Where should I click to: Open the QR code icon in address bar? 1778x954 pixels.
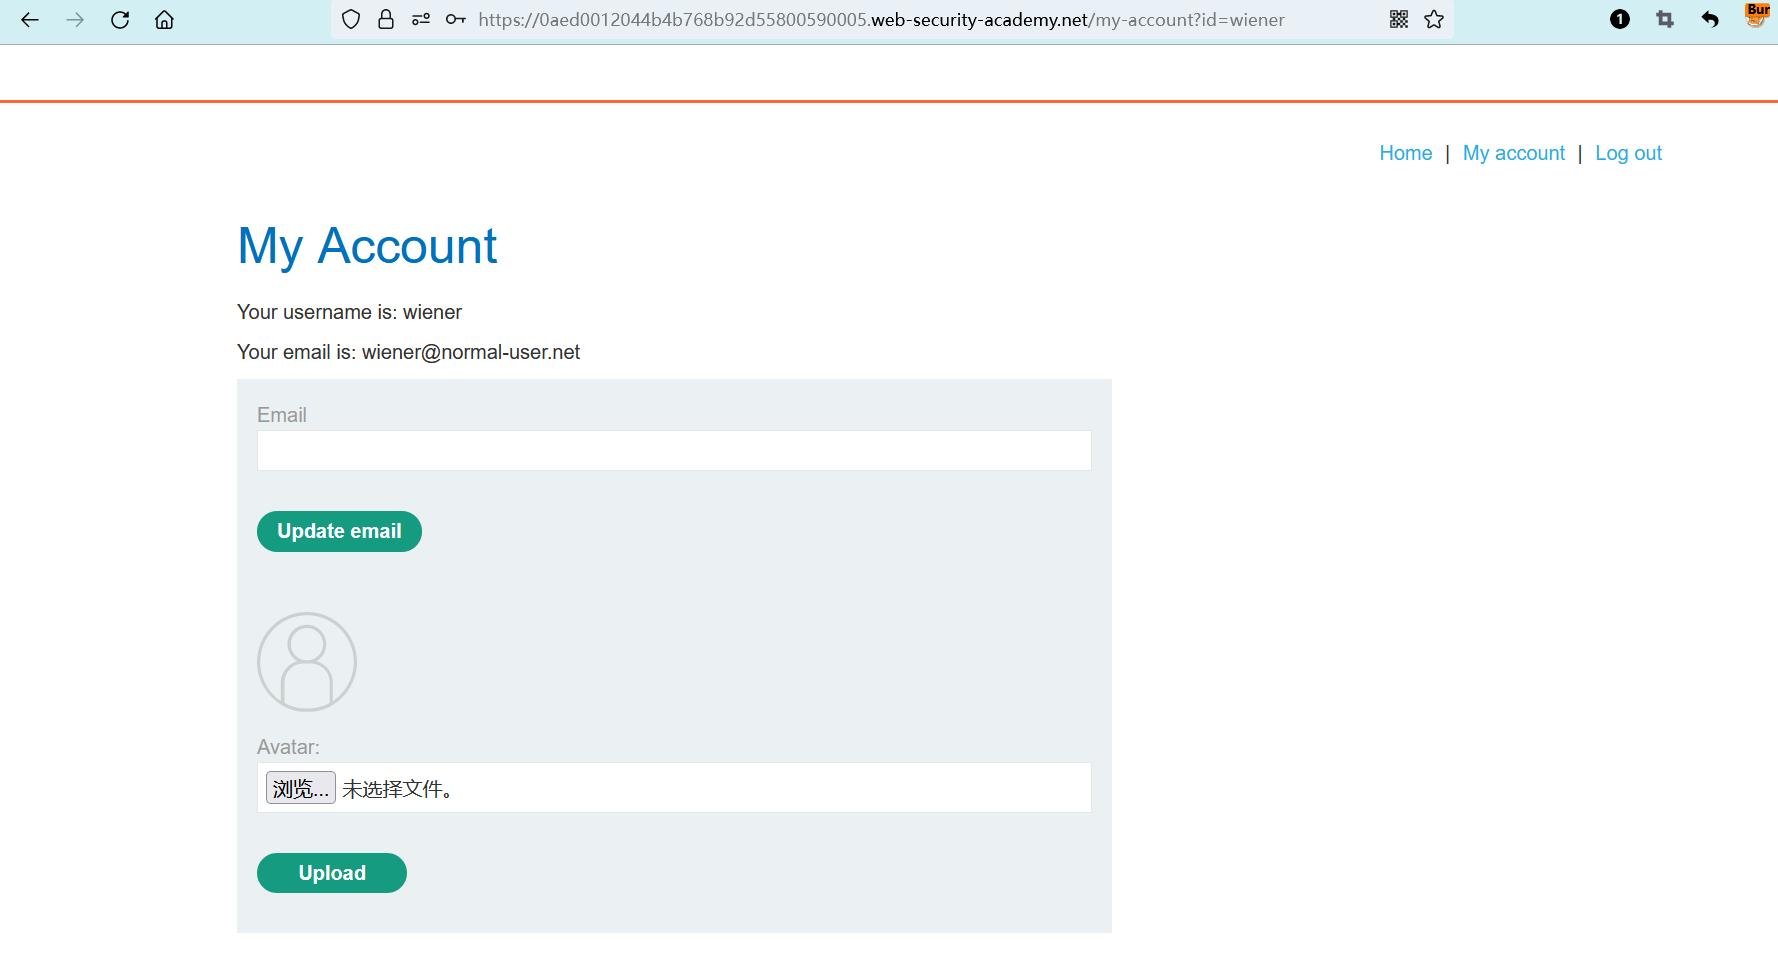(1399, 20)
